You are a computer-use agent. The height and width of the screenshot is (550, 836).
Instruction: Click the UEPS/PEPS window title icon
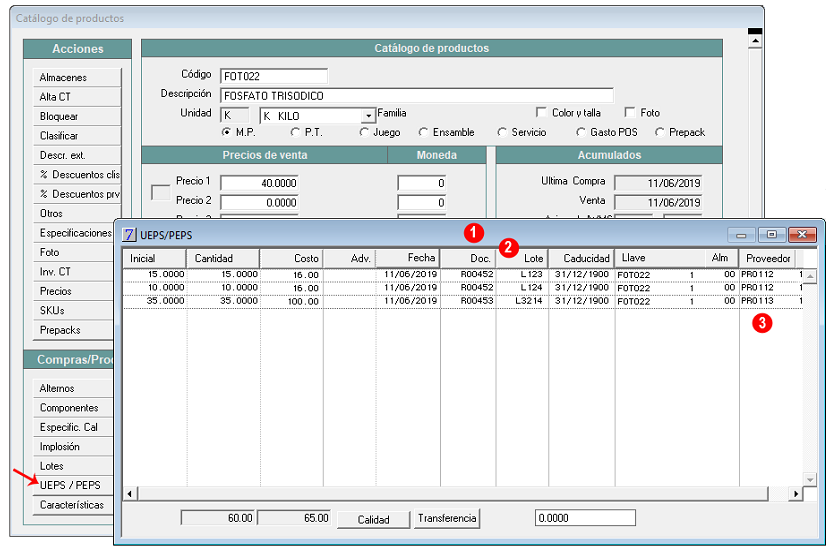point(128,234)
